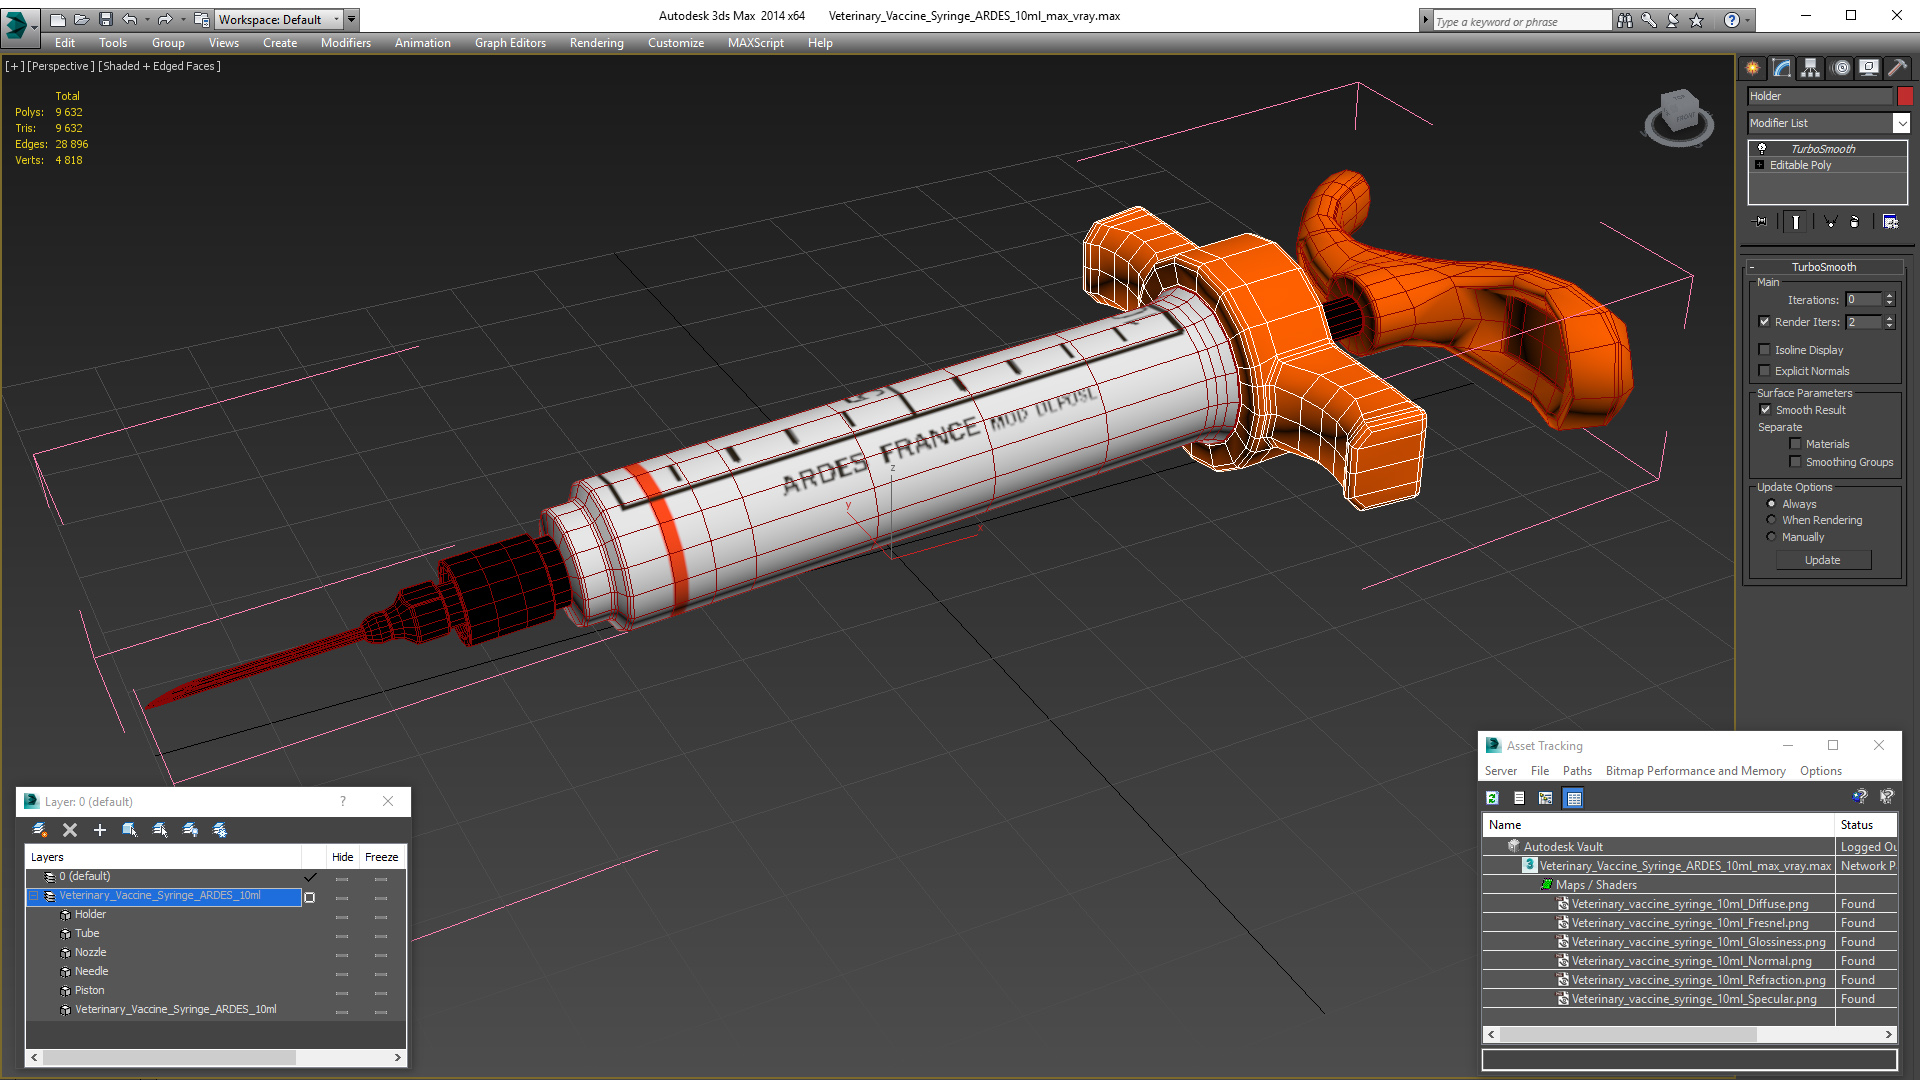
Task: Toggle TurboSmooth modifier lightbulb visibility
Action: (1762, 148)
